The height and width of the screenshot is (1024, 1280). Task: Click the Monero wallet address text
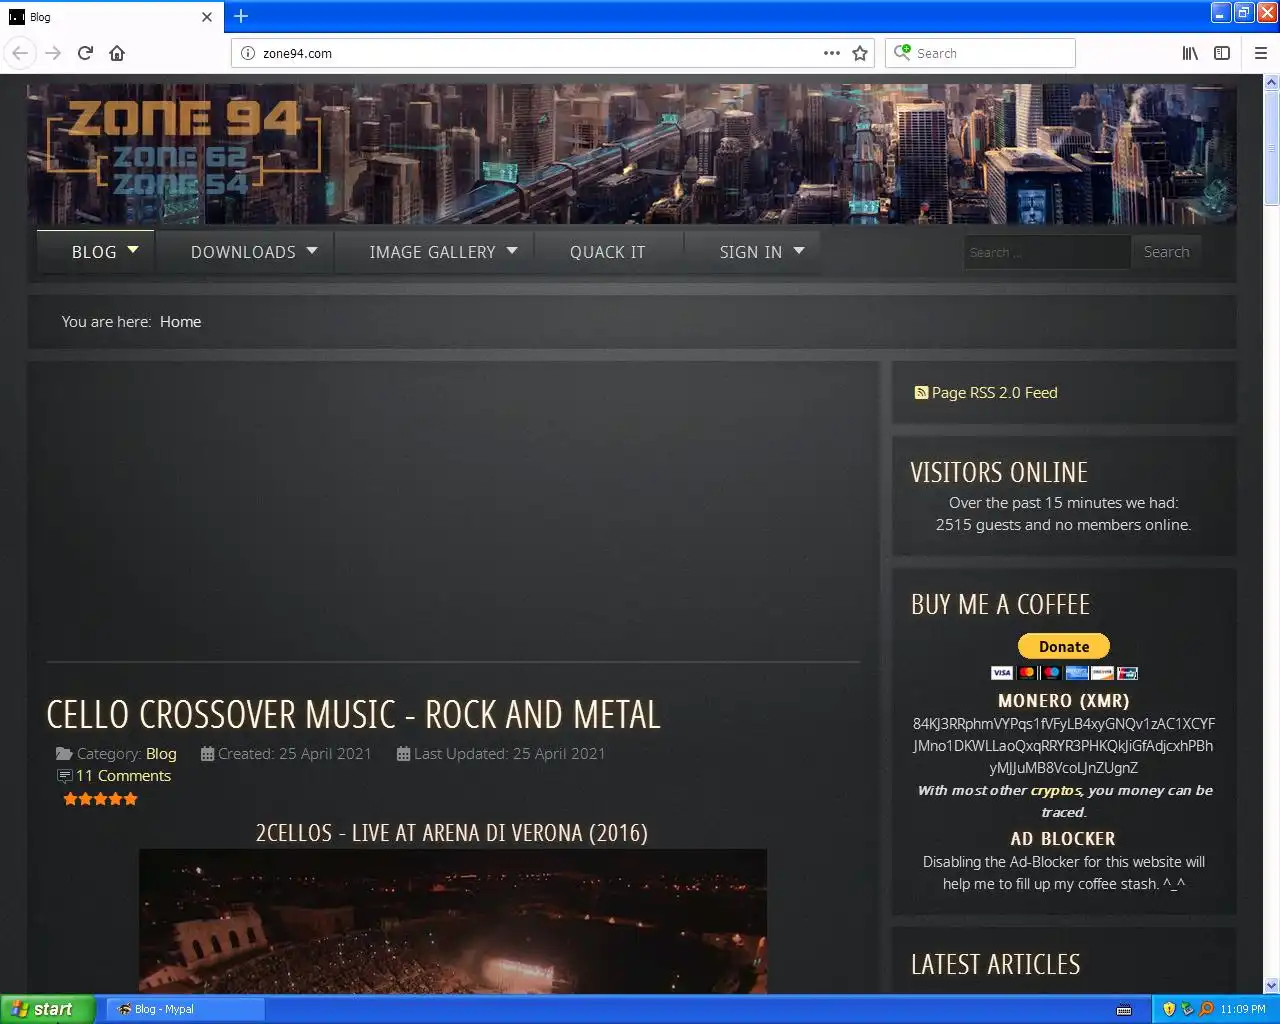[x=1064, y=746]
